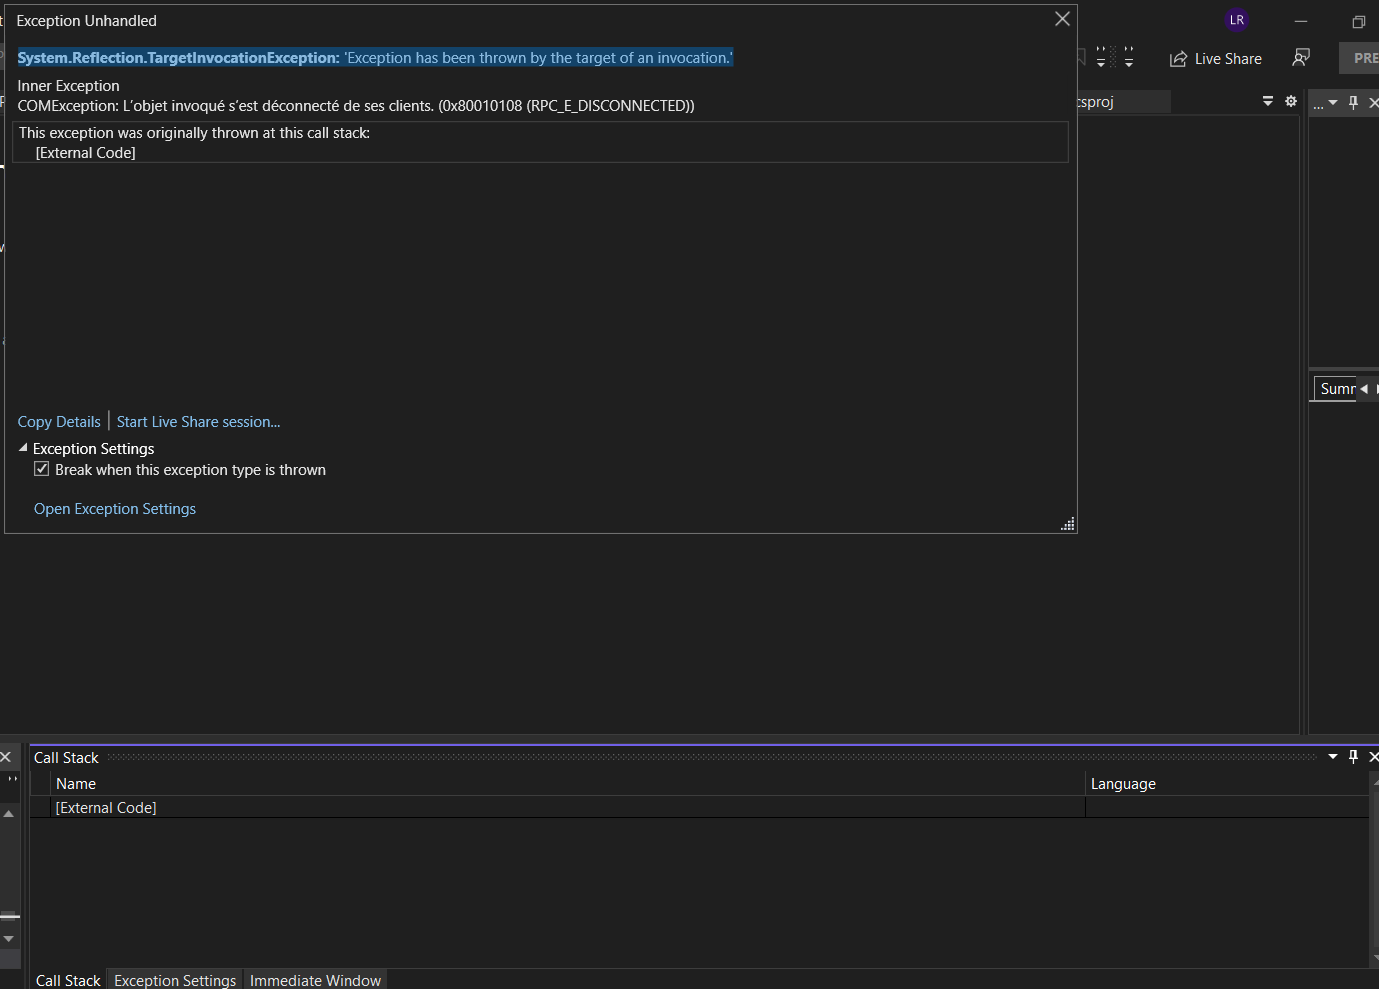
Task: Select the External Code row in the Call Stack
Action: (x=105, y=807)
